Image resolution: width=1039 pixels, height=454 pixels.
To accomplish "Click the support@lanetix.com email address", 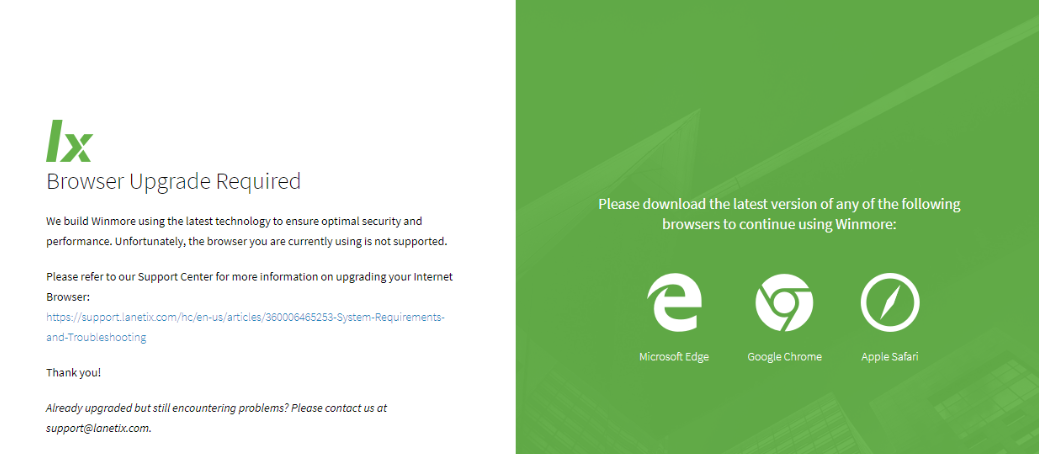I will (98, 427).
